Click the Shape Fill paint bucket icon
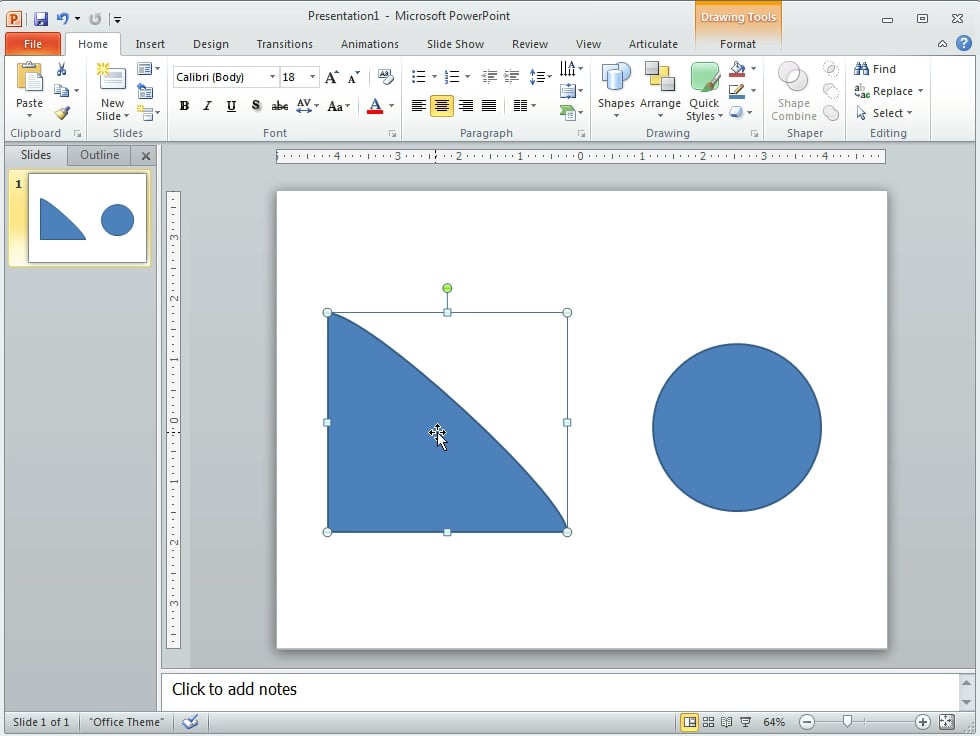The width and height of the screenshot is (980, 736). [x=737, y=69]
